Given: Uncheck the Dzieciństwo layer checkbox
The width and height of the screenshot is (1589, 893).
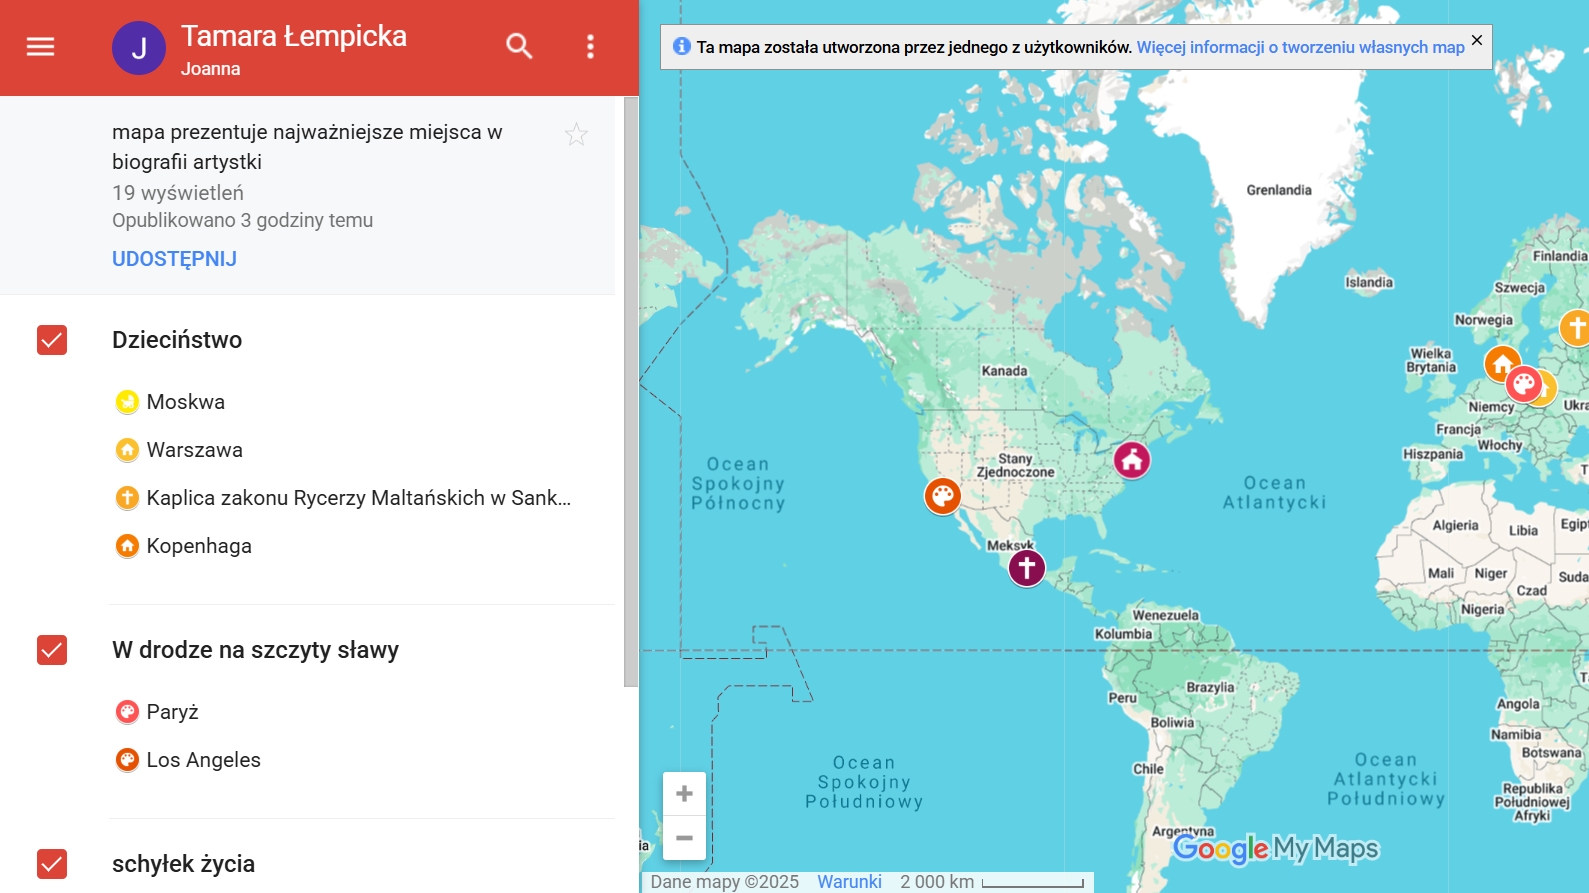Looking at the screenshot, I should [x=52, y=340].
